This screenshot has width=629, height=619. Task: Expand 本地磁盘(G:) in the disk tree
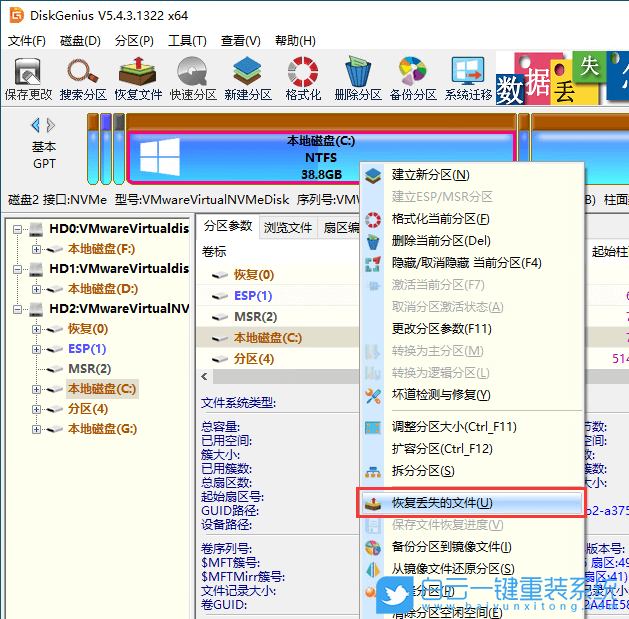[x=37, y=429]
